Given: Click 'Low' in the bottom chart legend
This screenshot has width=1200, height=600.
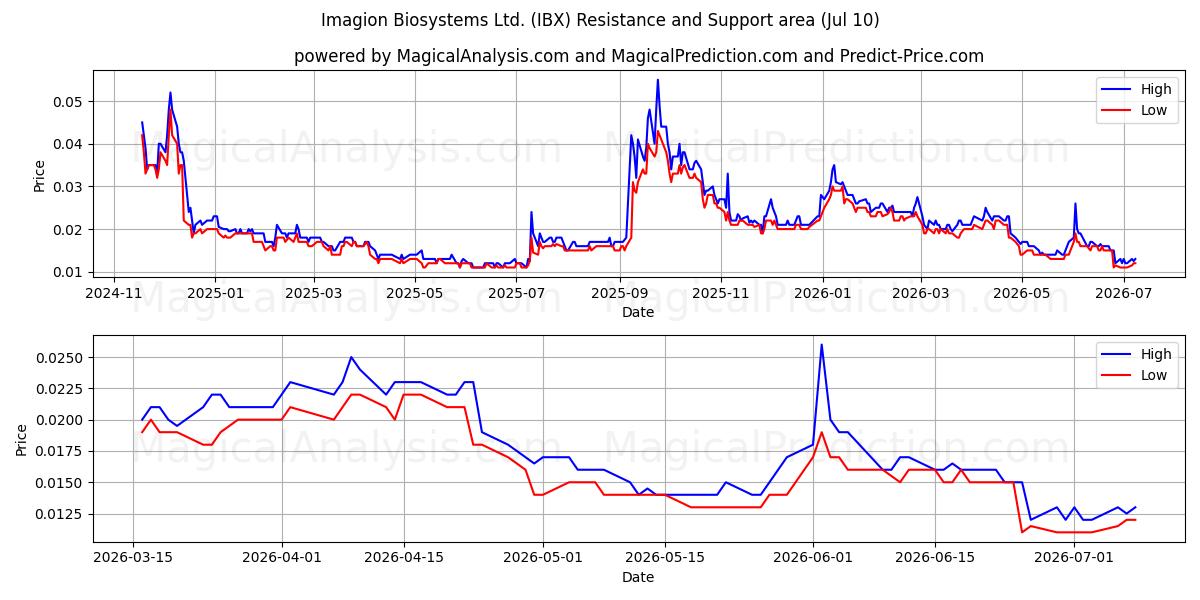Looking at the screenshot, I should click(1154, 375).
